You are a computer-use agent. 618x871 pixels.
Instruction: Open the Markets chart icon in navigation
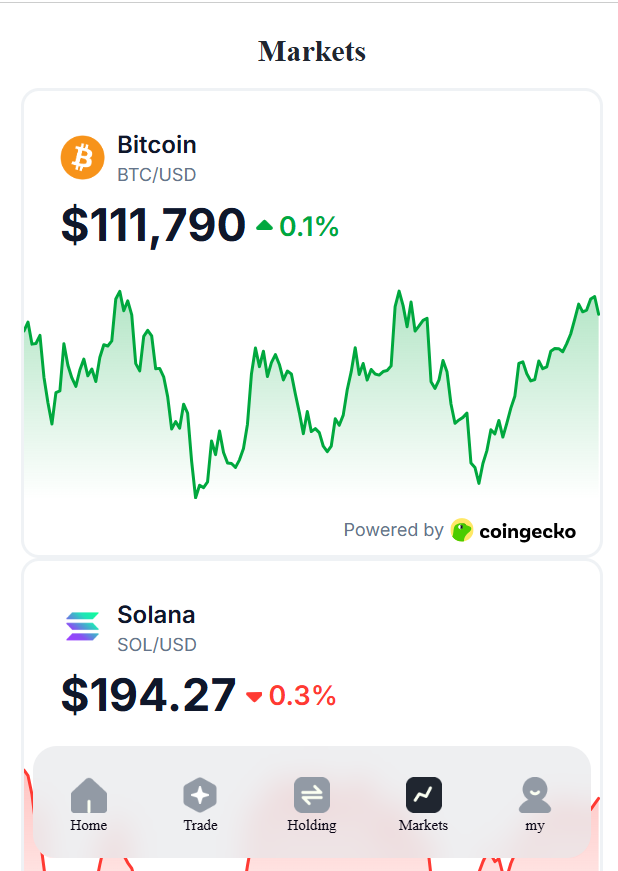click(x=423, y=795)
